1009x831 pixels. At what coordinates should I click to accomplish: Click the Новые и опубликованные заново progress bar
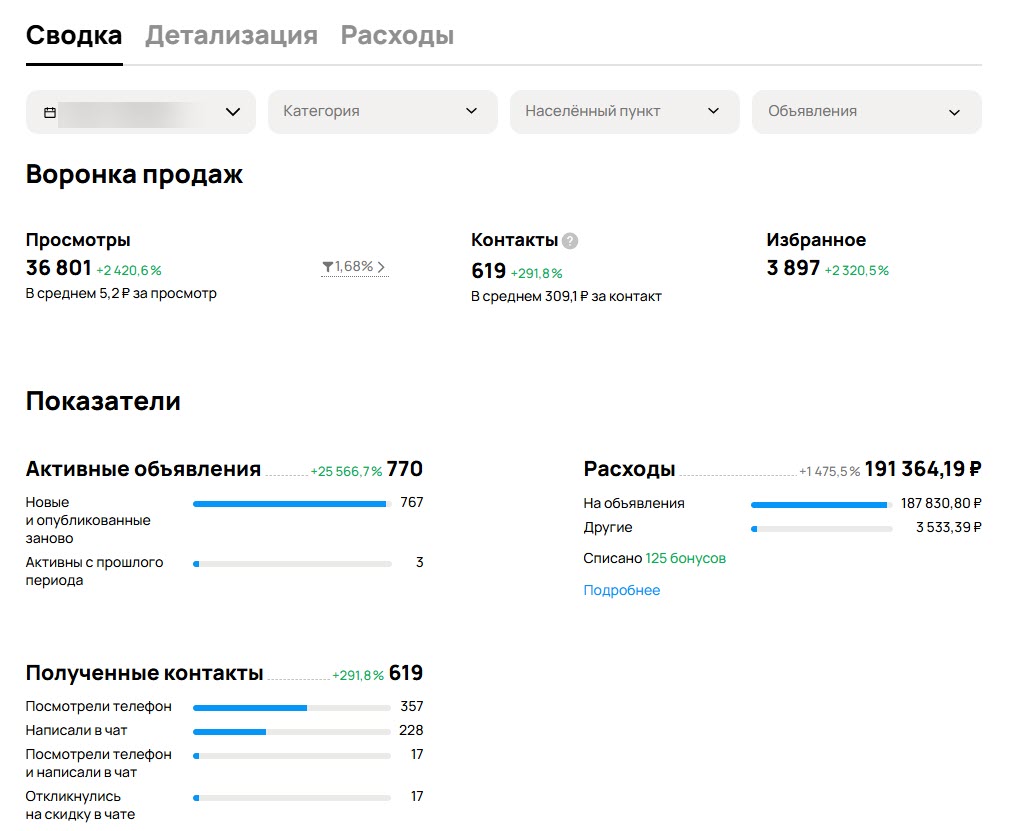pos(290,503)
